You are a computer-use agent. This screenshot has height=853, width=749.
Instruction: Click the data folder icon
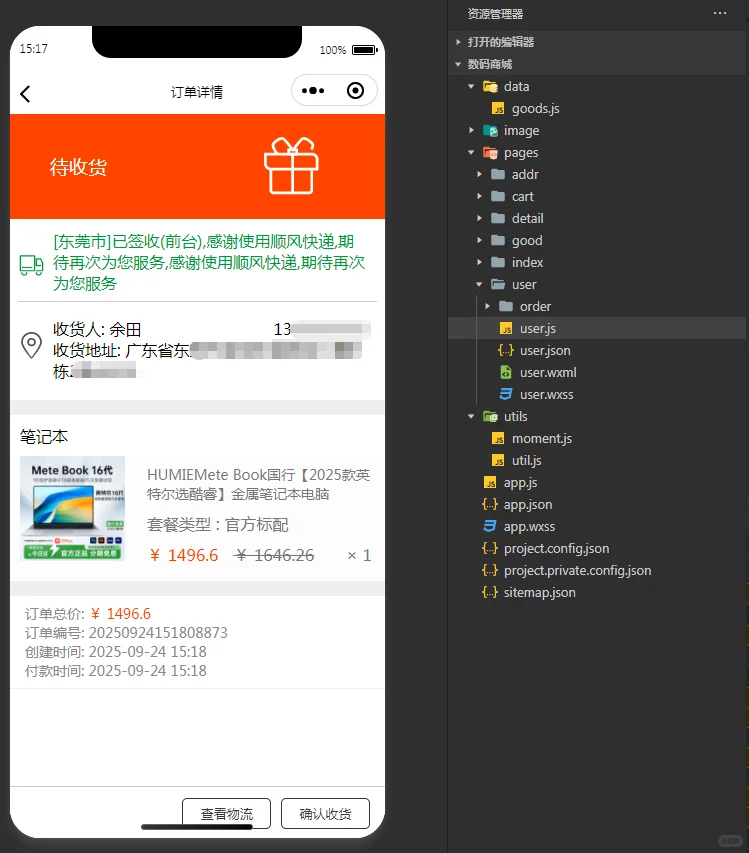[490, 86]
